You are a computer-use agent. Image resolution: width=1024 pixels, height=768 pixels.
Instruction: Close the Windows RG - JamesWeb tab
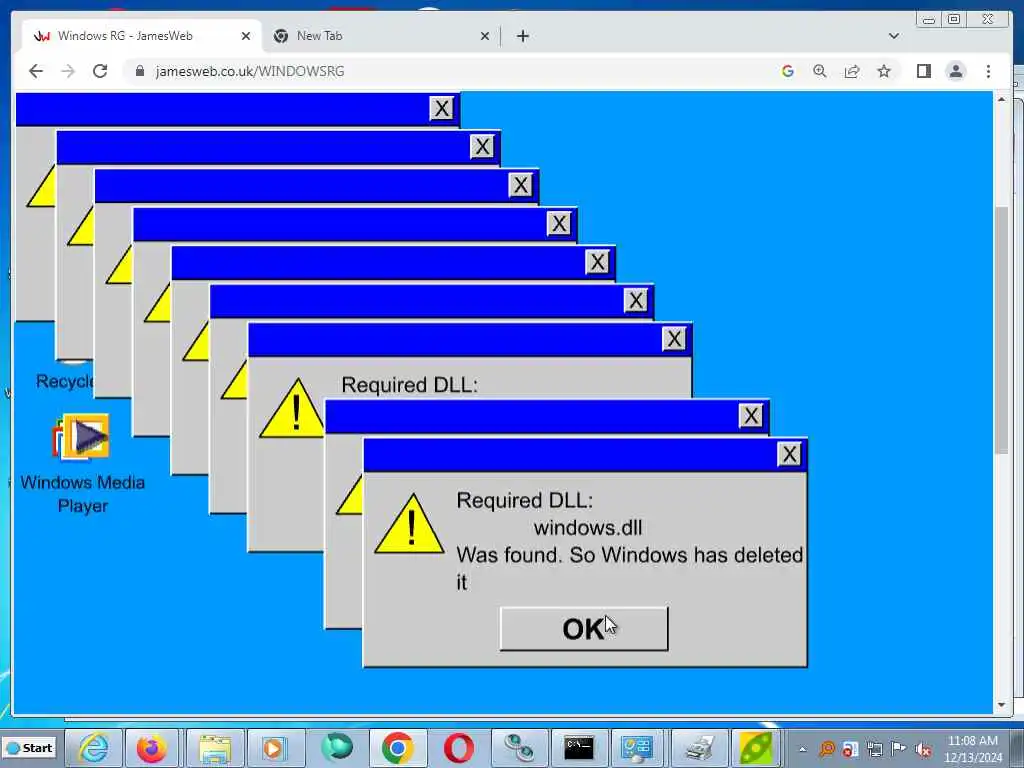click(x=246, y=36)
